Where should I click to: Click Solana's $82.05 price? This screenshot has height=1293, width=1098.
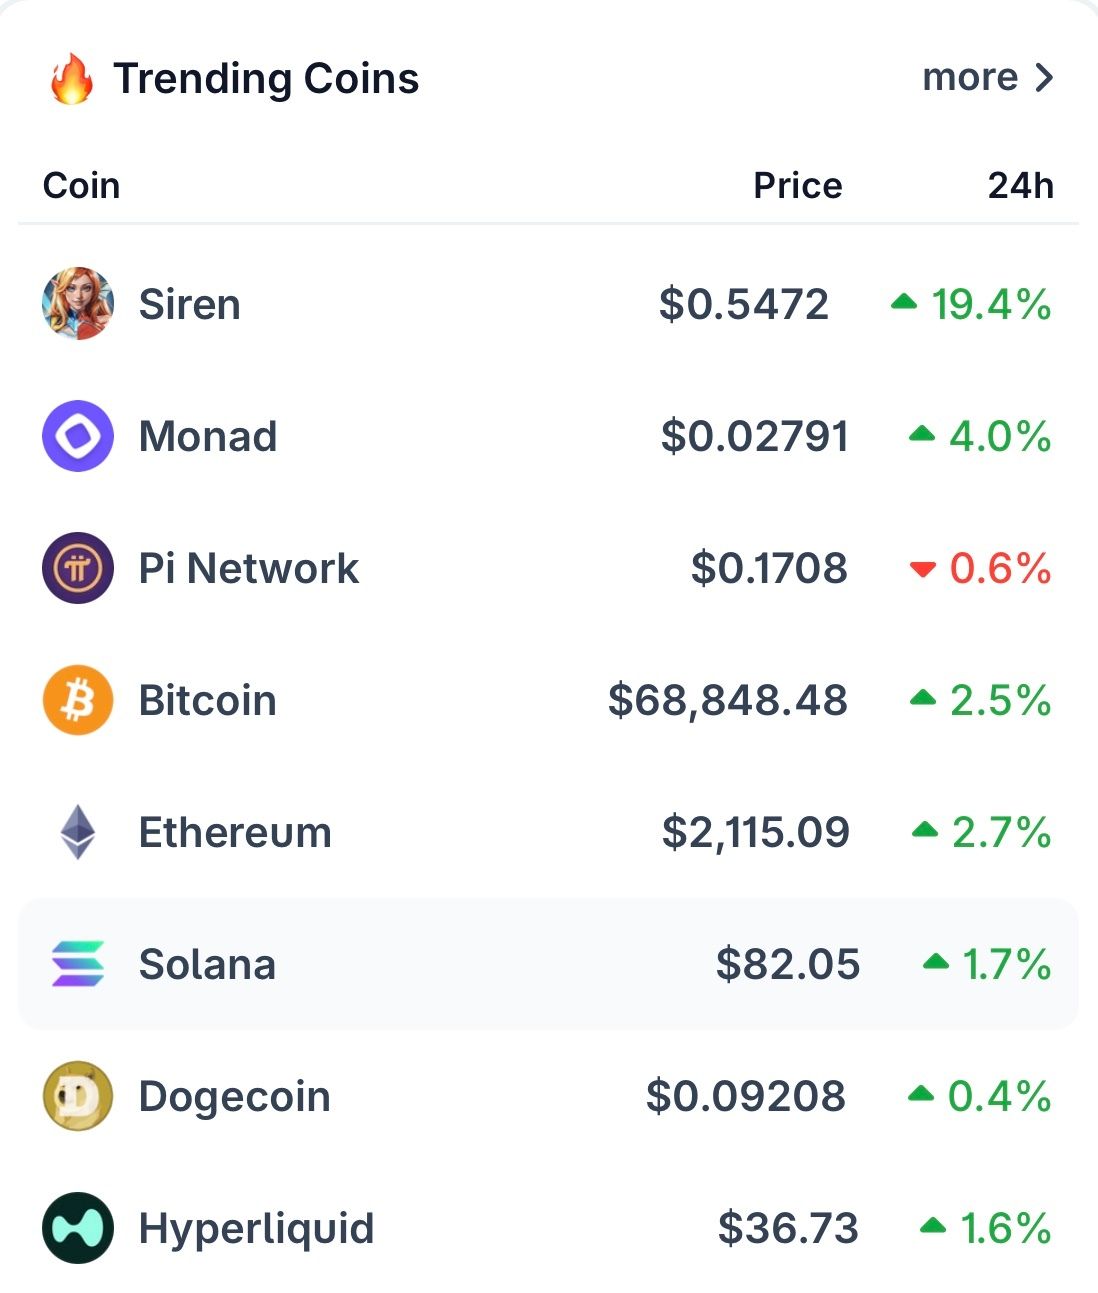point(788,964)
